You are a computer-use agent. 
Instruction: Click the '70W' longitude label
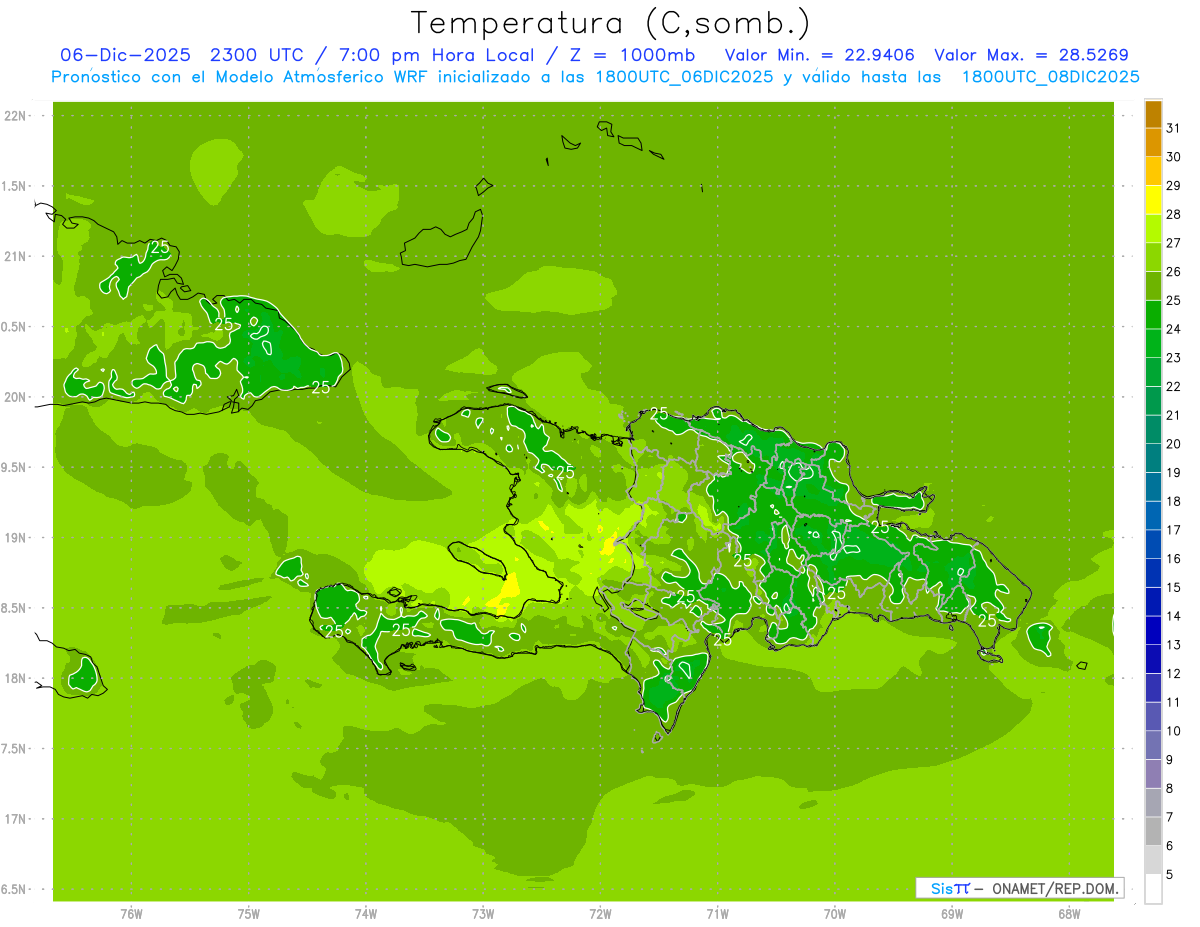point(835,914)
